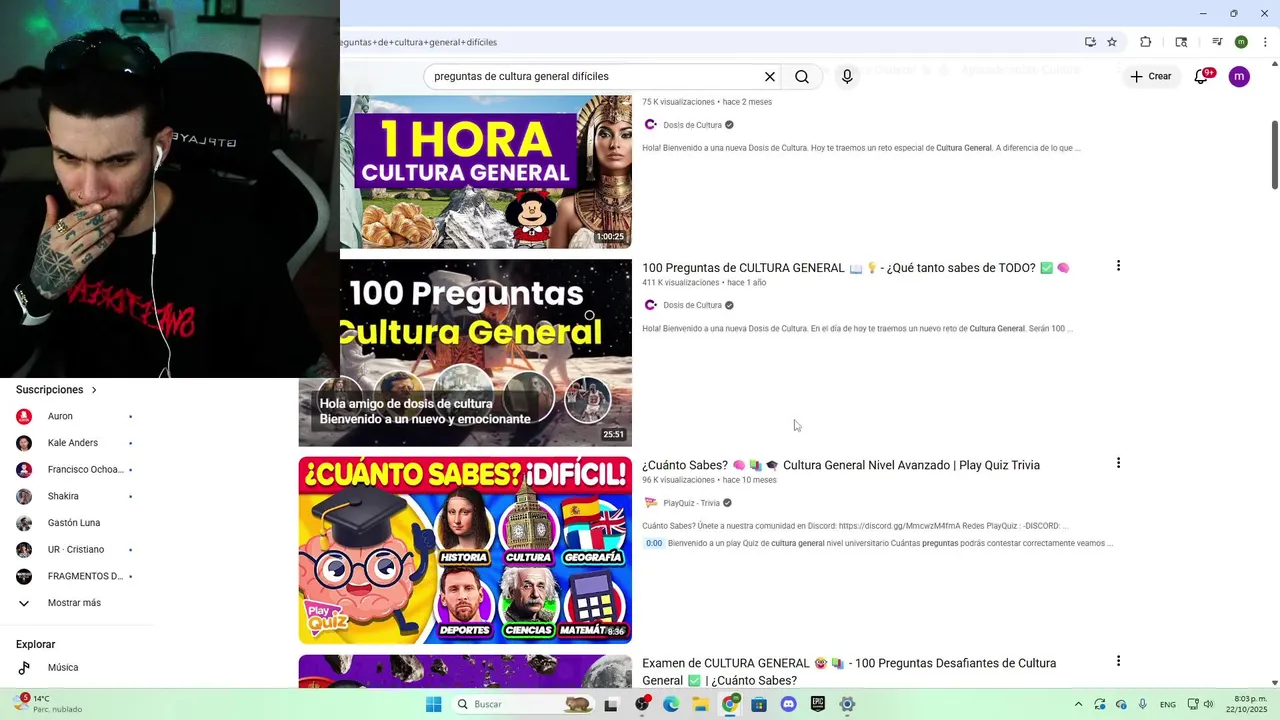
Task: Open video title 100 Preguntas de CULTURA GENERAL
Action: 856,267
